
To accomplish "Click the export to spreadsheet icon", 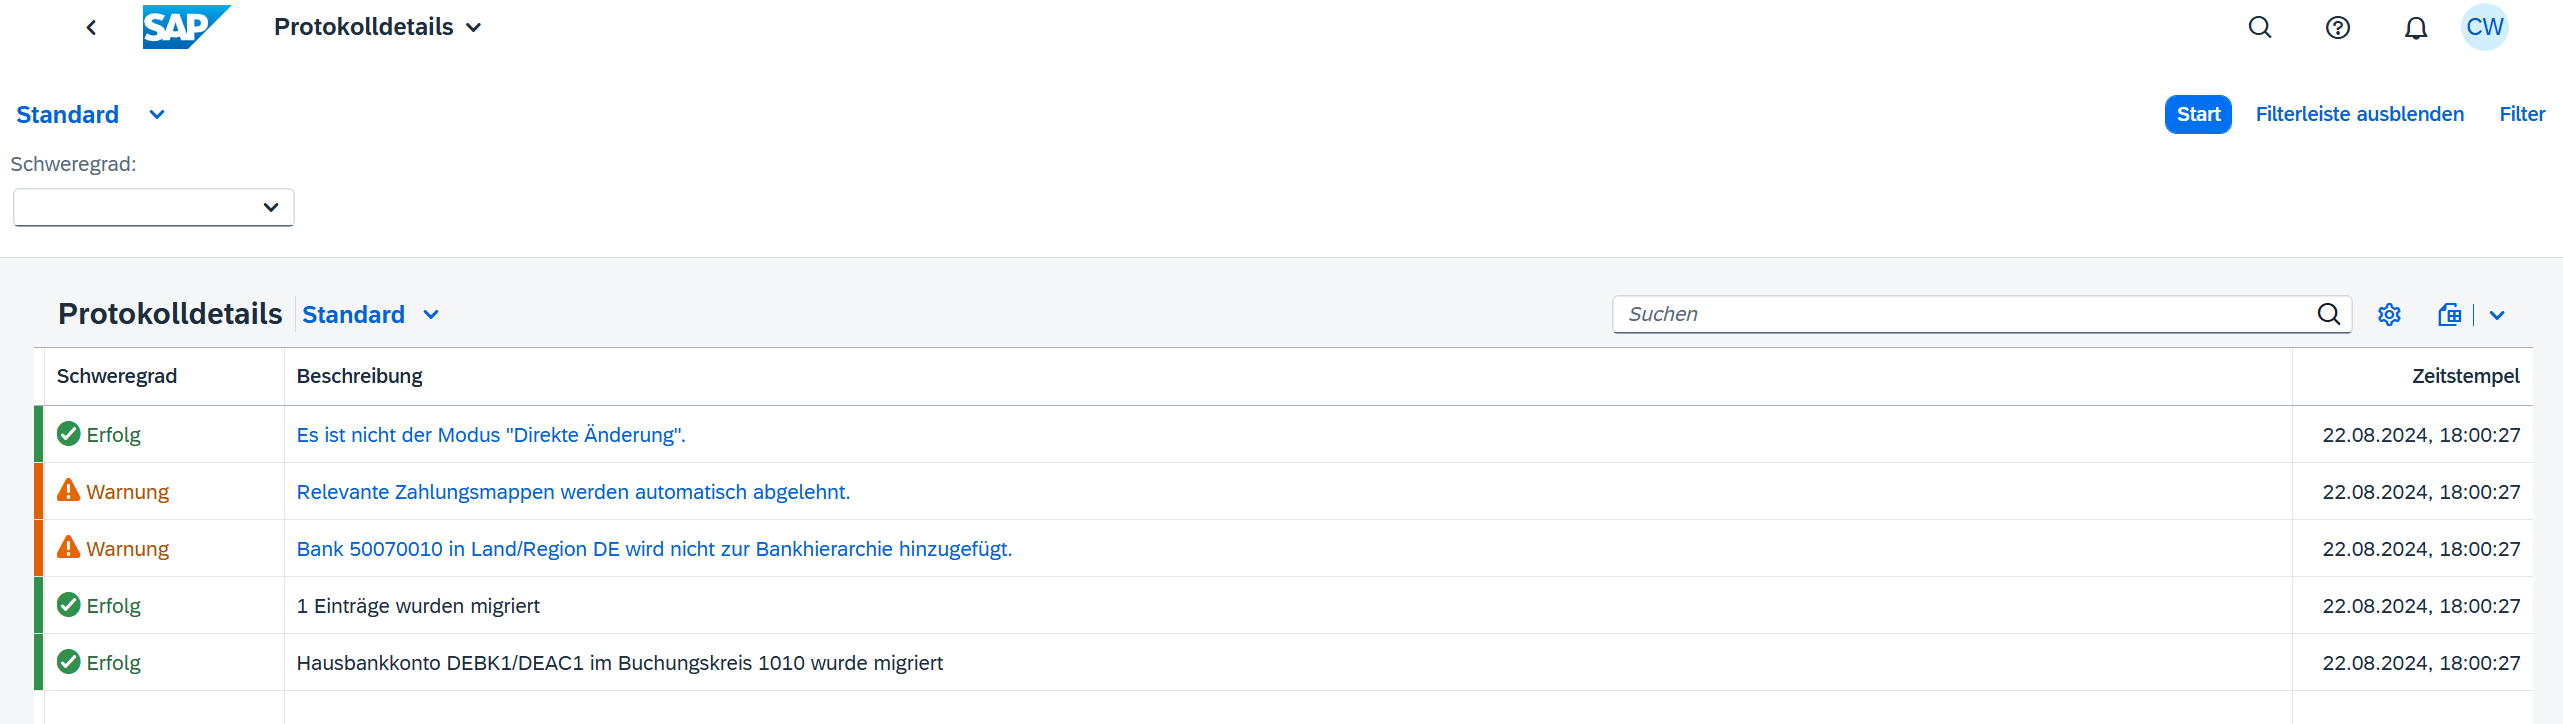I will (x=2449, y=315).
